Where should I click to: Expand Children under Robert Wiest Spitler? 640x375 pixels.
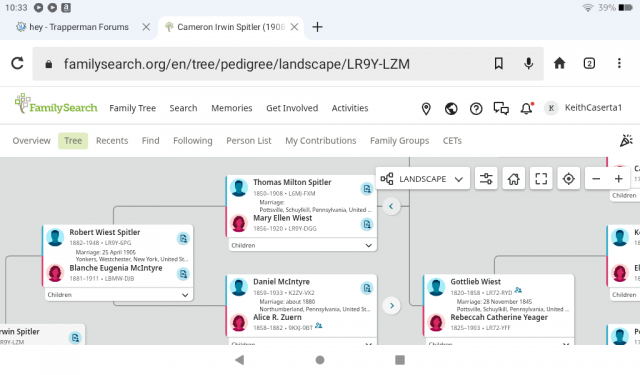pos(118,295)
